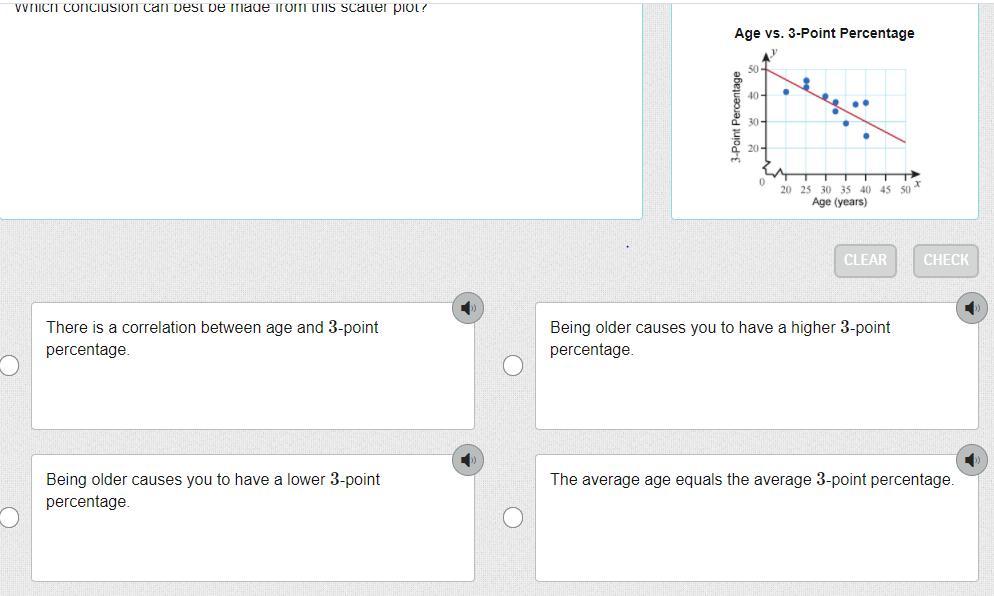Play audio for the lower 3-point percentage answer

point(468,460)
